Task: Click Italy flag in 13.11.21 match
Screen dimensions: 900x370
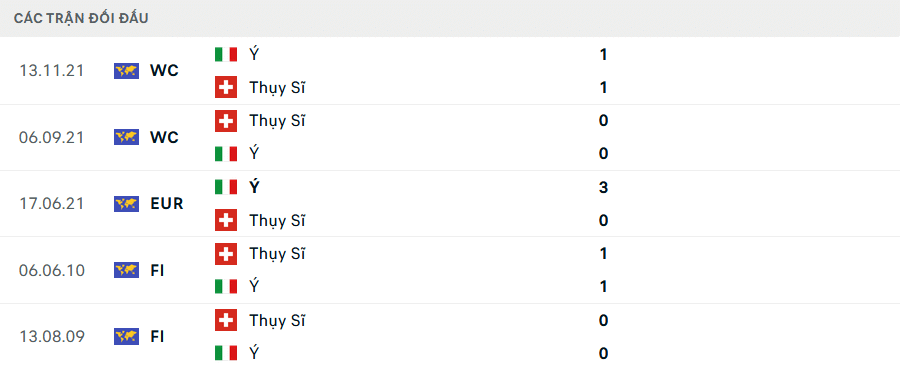Action: click(x=226, y=54)
